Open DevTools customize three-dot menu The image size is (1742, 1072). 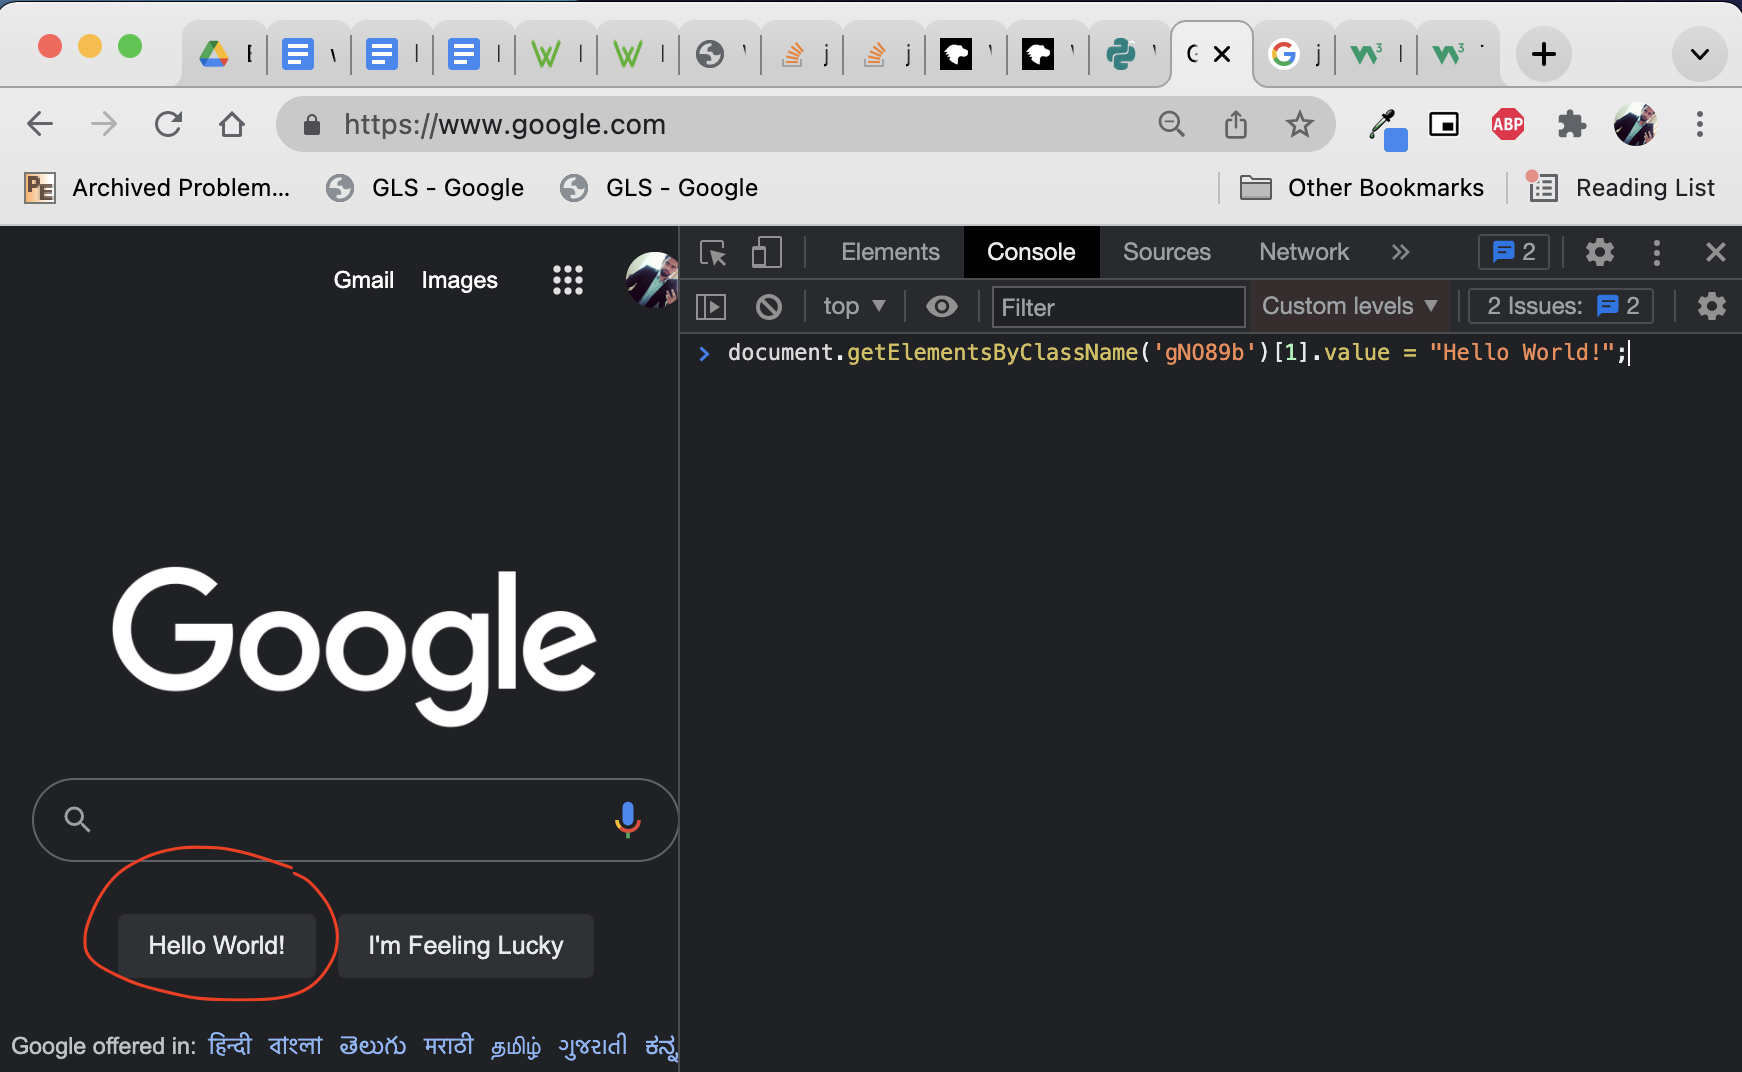point(1657,252)
